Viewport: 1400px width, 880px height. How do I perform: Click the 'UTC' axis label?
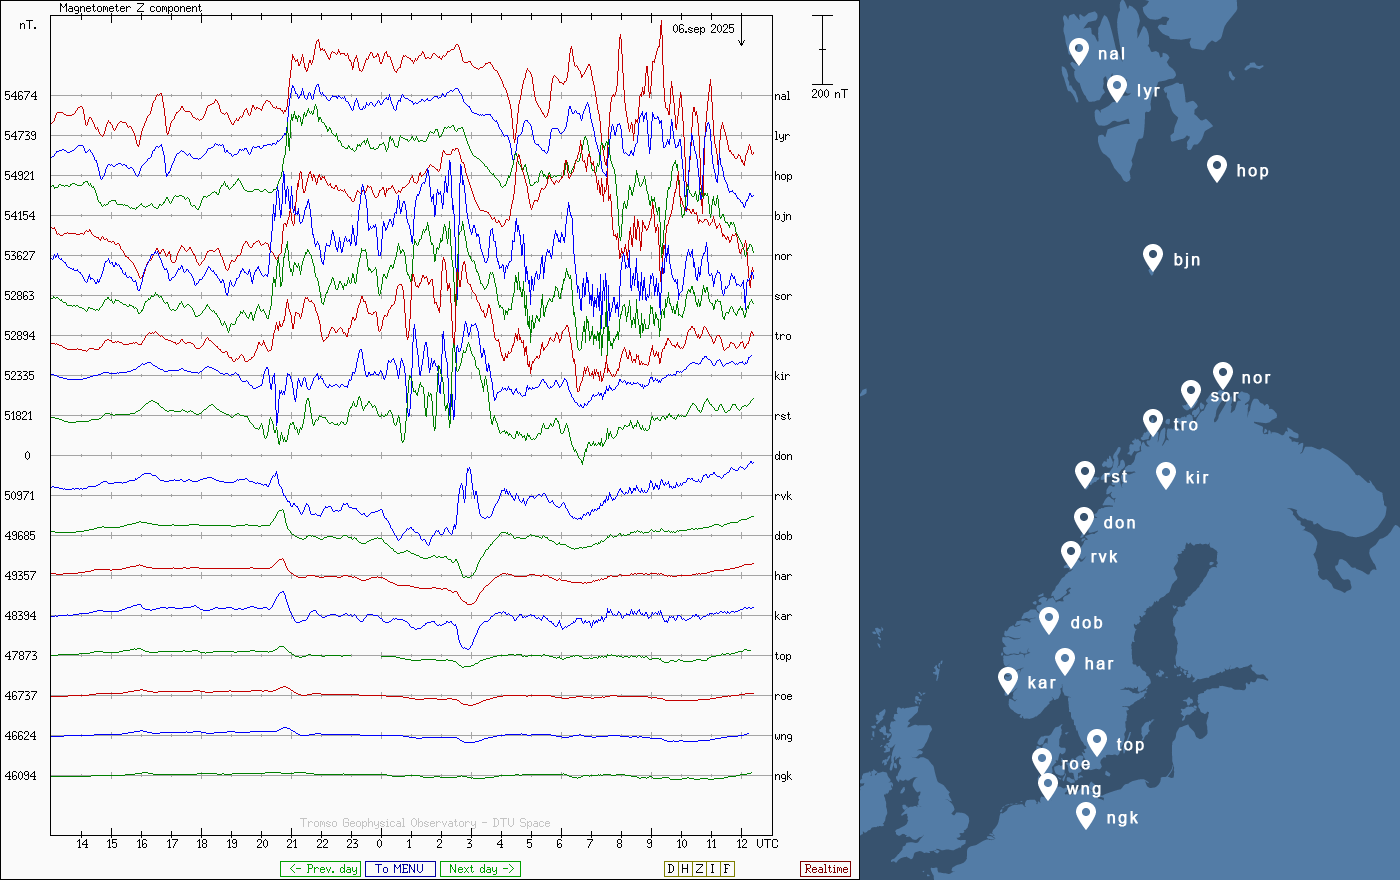tap(767, 844)
